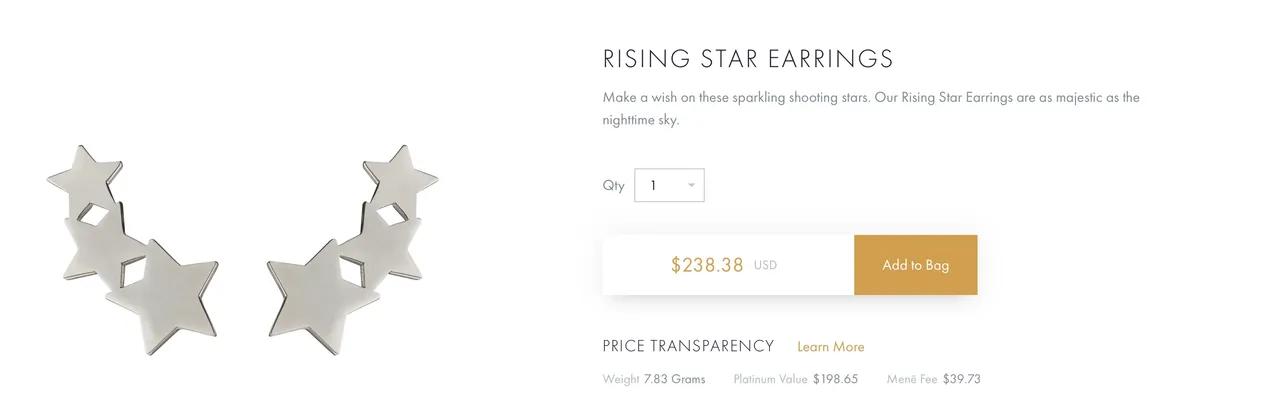The height and width of the screenshot is (394, 1280).
Task: Click the $238.38 price amount
Action: pyautogui.click(x=707, y=265)
